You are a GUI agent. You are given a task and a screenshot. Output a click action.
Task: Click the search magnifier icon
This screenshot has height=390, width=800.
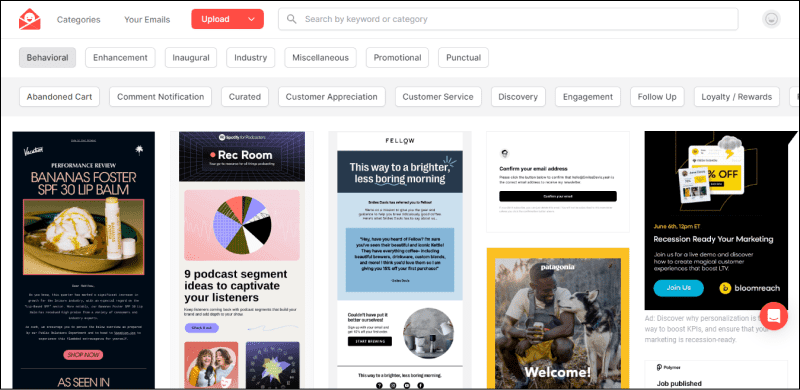point(292,19)
